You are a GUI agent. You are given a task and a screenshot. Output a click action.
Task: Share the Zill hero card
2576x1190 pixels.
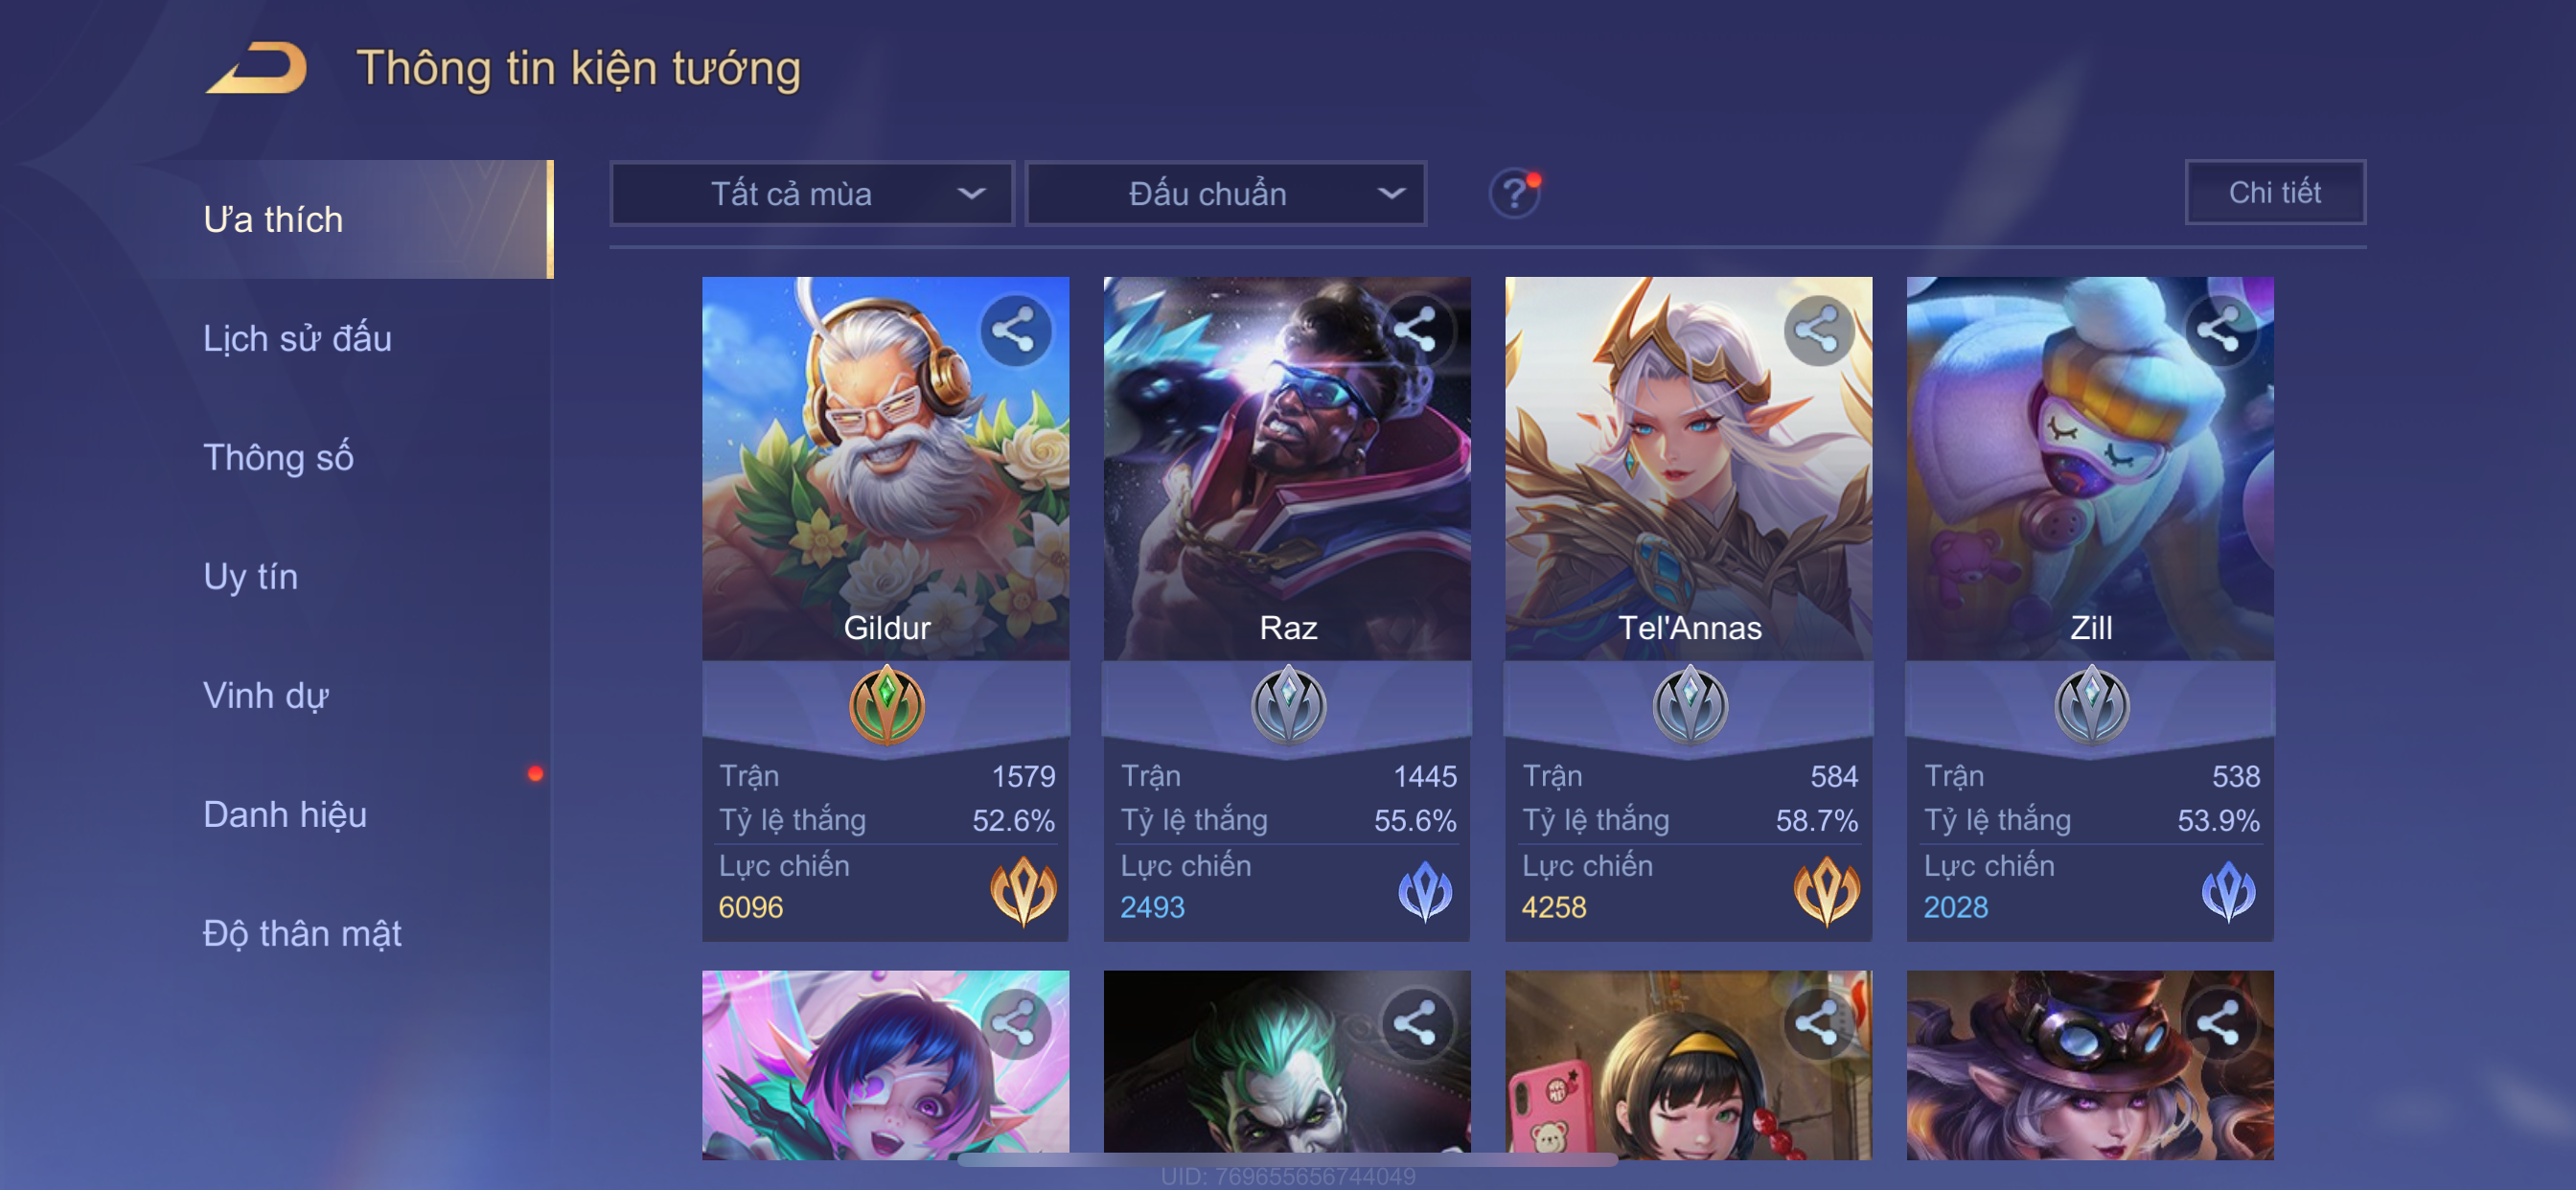click(x=2220, y=330)
